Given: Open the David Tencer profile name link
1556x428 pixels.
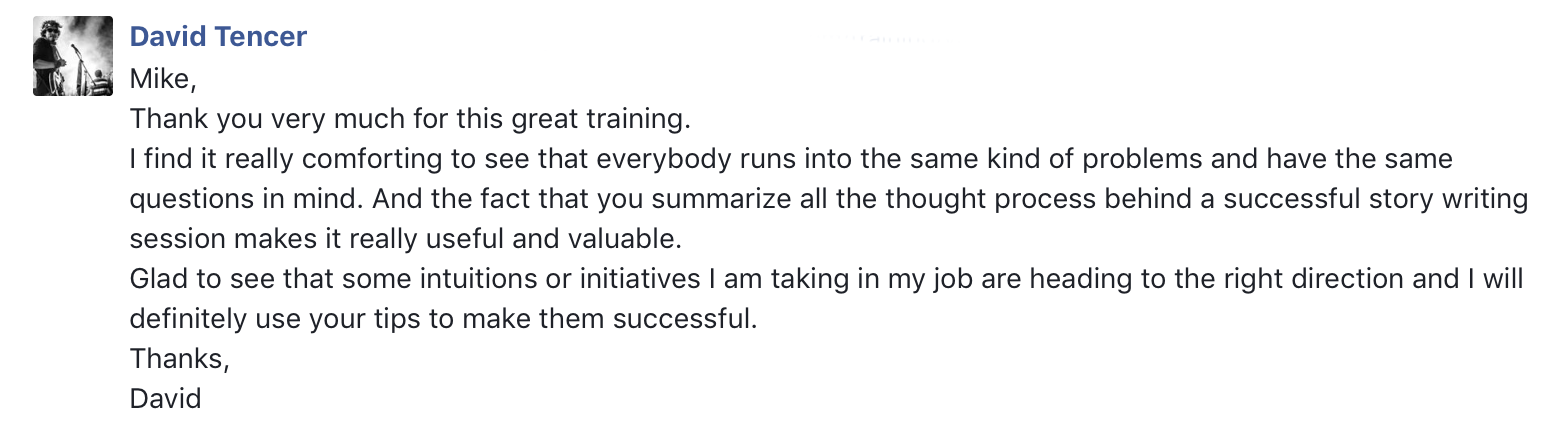Looking at the screenshot, I should pyautogui.click(x=218, y=38).
